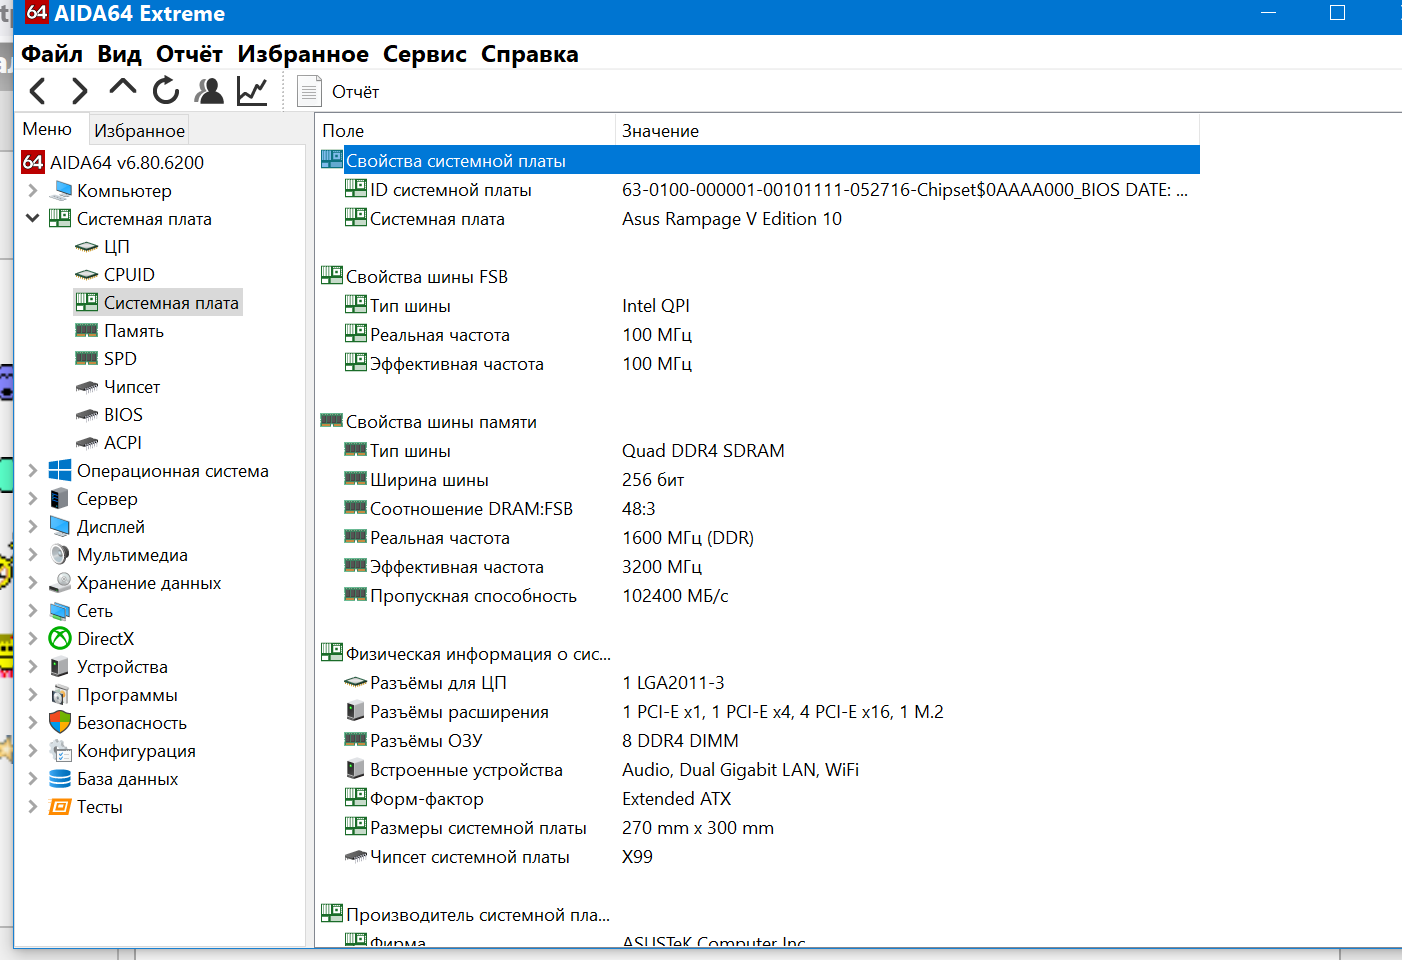Open the Отчёт menu in the menu bar
This screenshot has height=960, width=1402.
(189, 54)
